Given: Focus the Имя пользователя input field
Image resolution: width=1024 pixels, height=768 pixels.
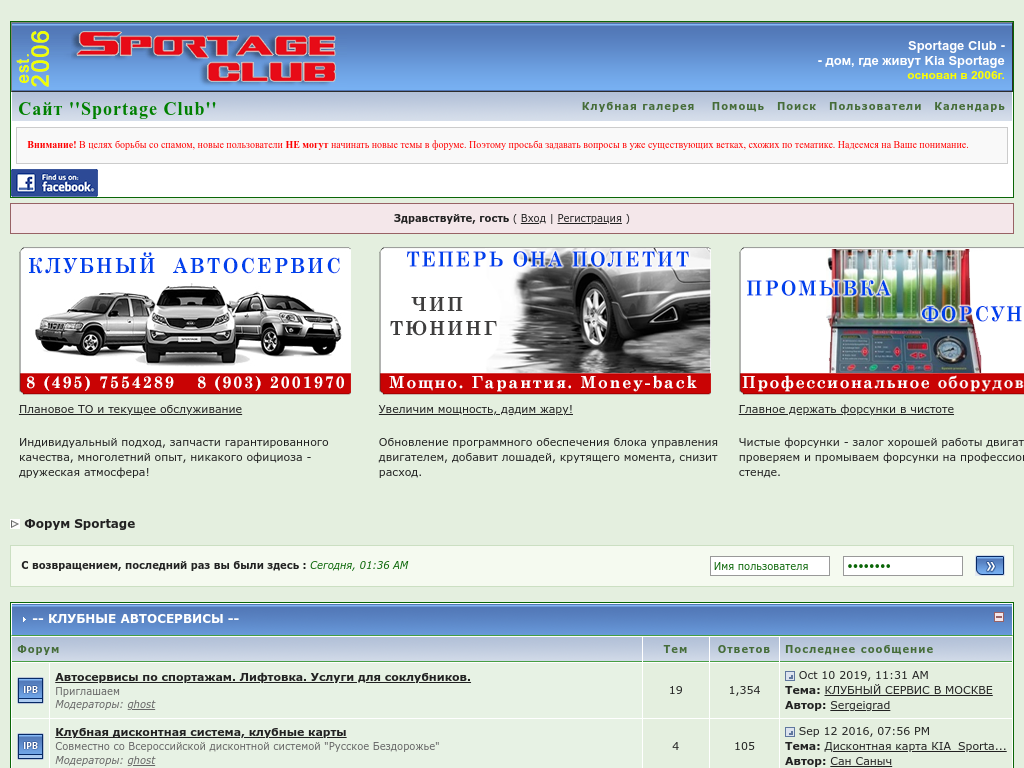Looking at the screenshot, I should pos(770,566).
